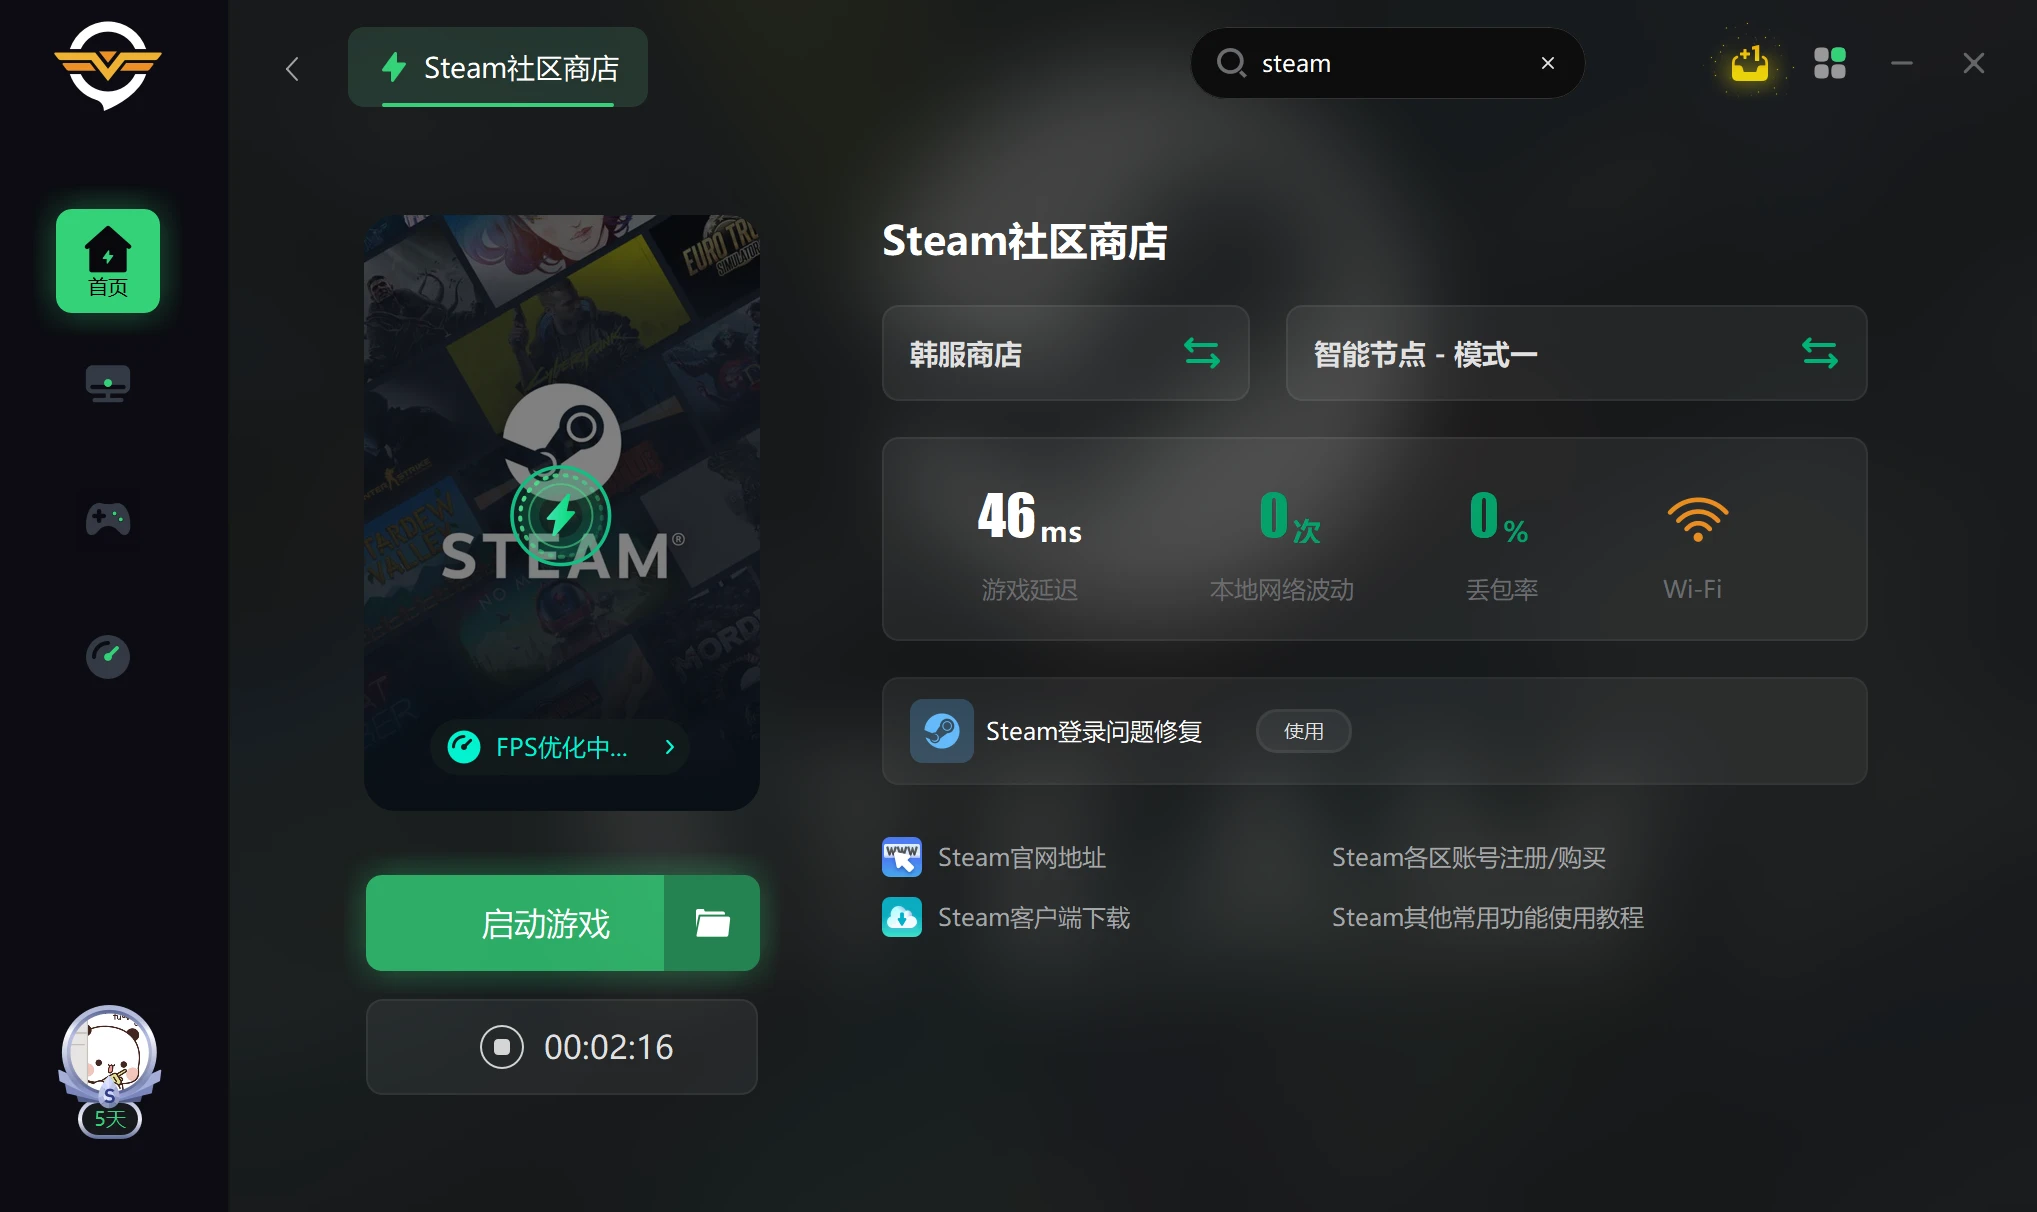This screenshot has height=1212, width=2037.
Task: Open the 首页 home panel in sidebar
Action: tap(107, 260)
